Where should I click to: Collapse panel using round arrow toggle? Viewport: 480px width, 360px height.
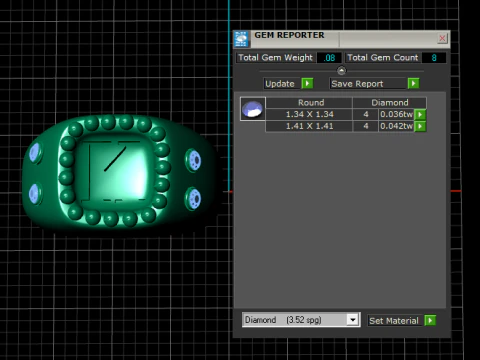(341, 71)
